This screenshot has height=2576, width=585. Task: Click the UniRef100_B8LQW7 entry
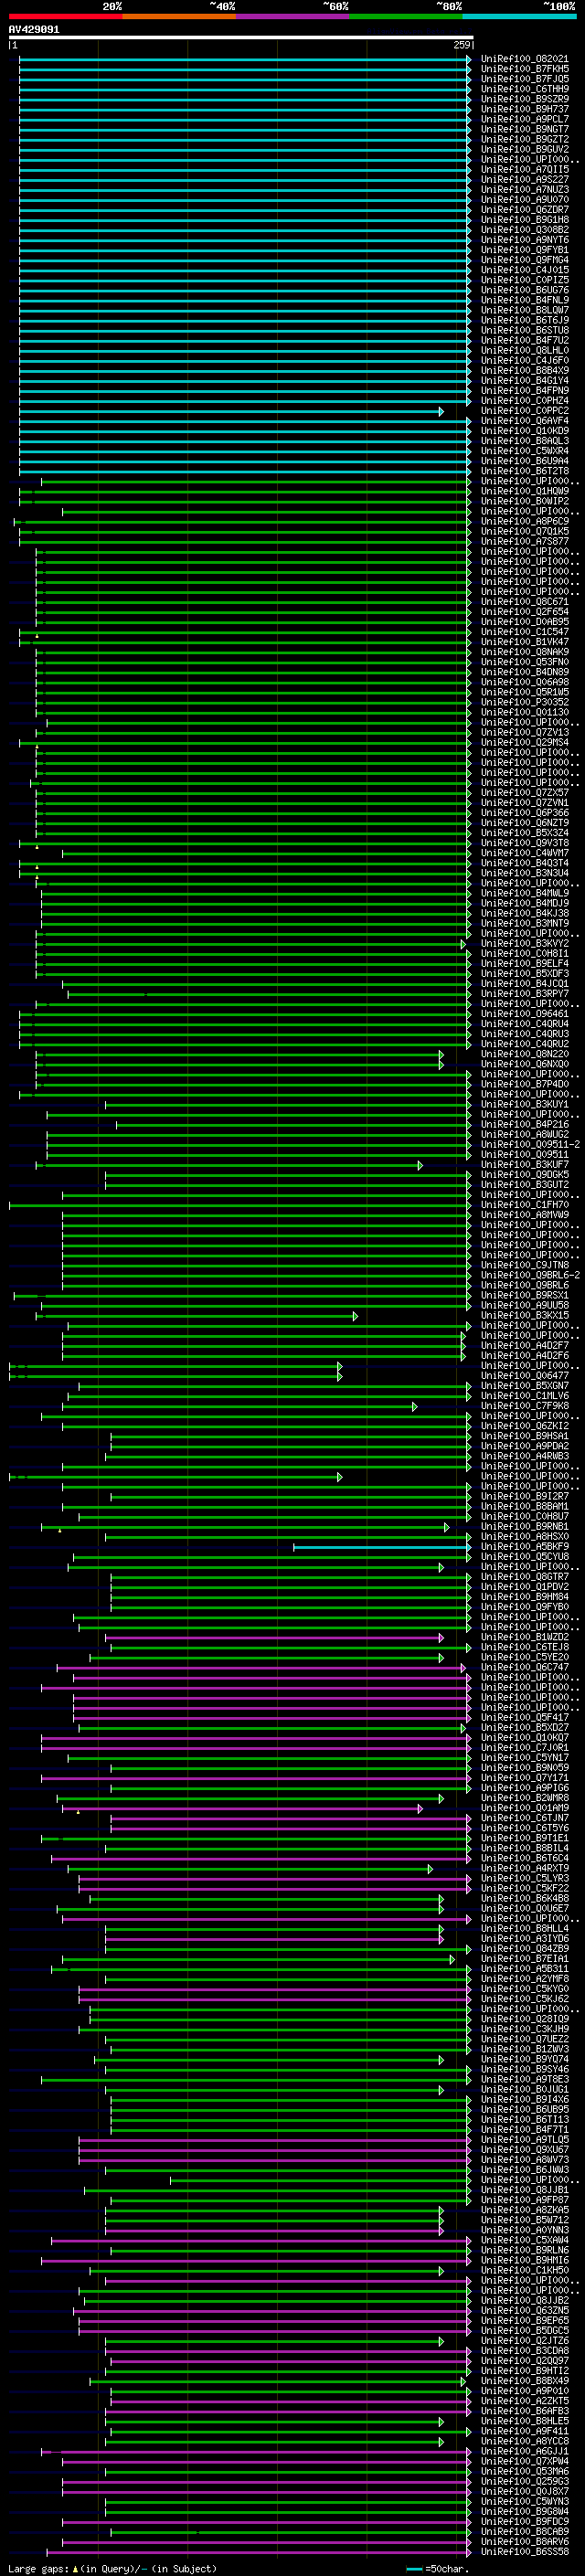coord(525,310)
